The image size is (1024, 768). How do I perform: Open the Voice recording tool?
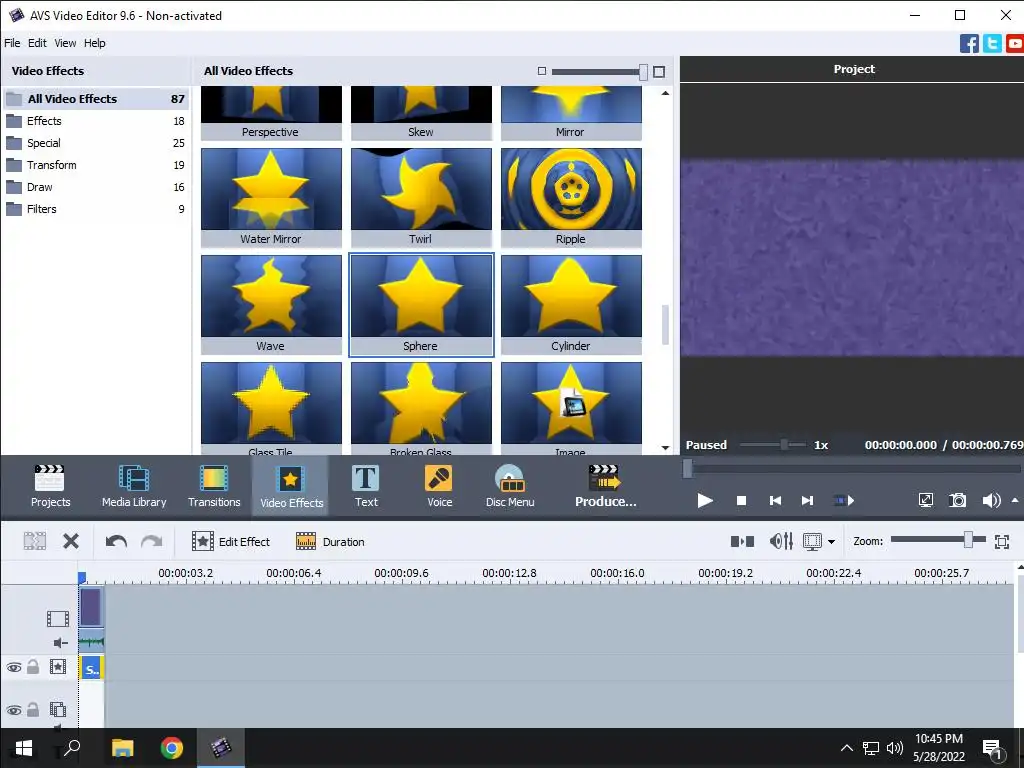[x=440, y=486]
